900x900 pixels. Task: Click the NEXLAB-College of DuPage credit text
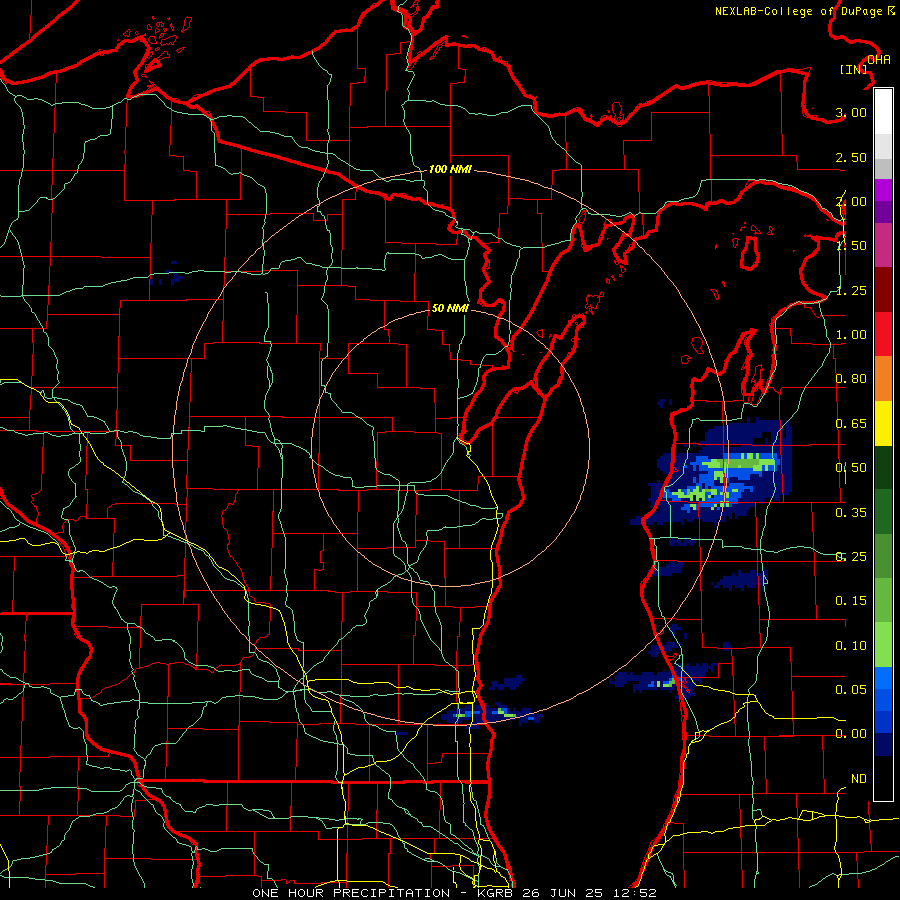coord(804,11)
